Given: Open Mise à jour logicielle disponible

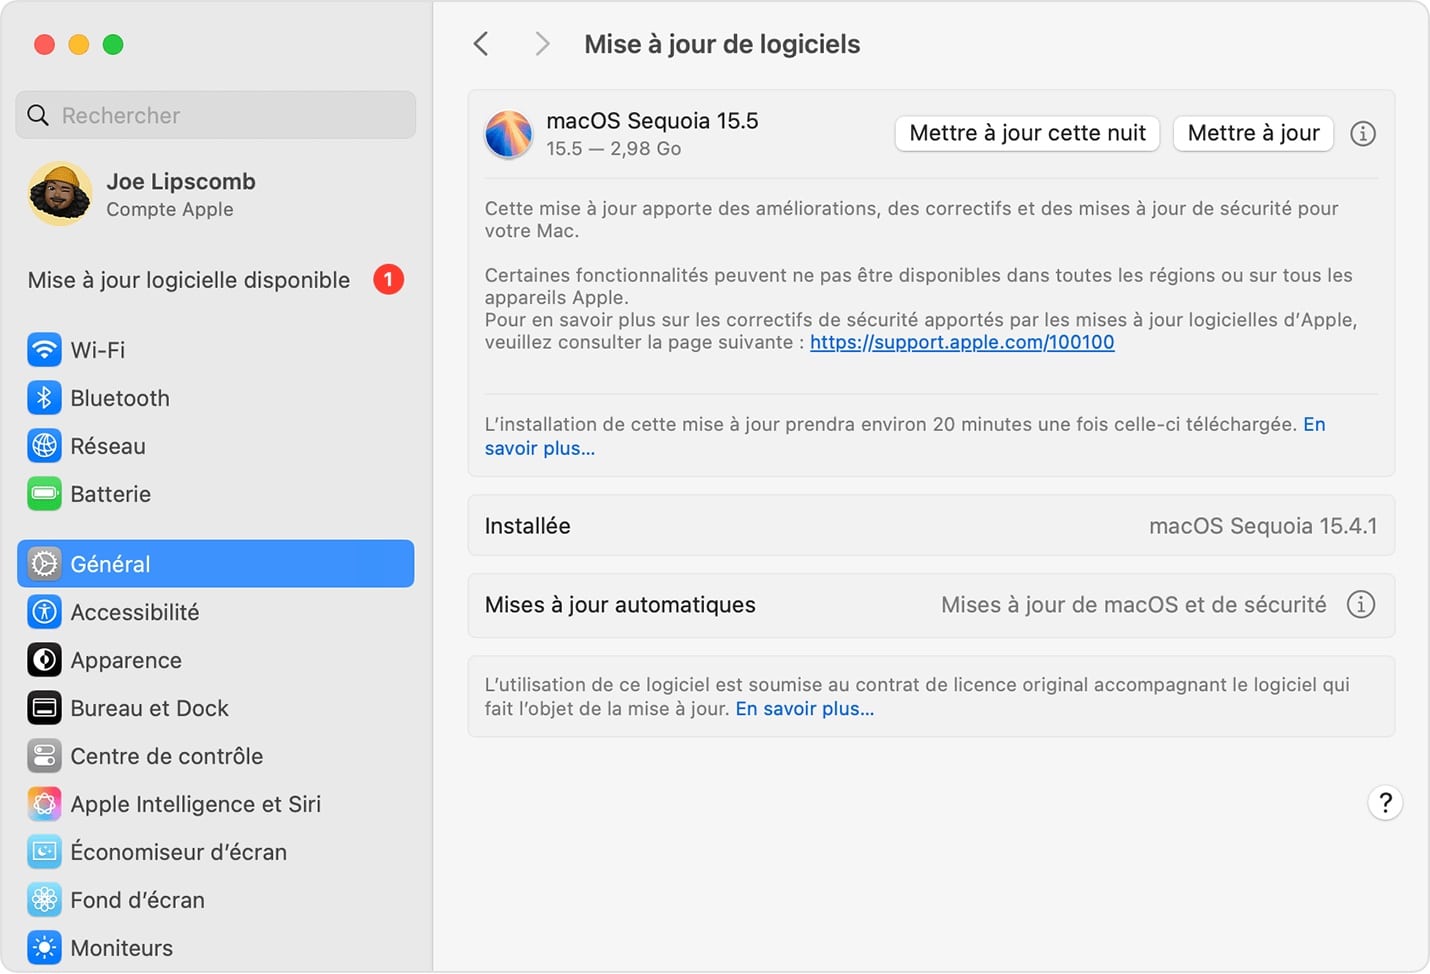Looking at the screenshot, I should [216, 280].
